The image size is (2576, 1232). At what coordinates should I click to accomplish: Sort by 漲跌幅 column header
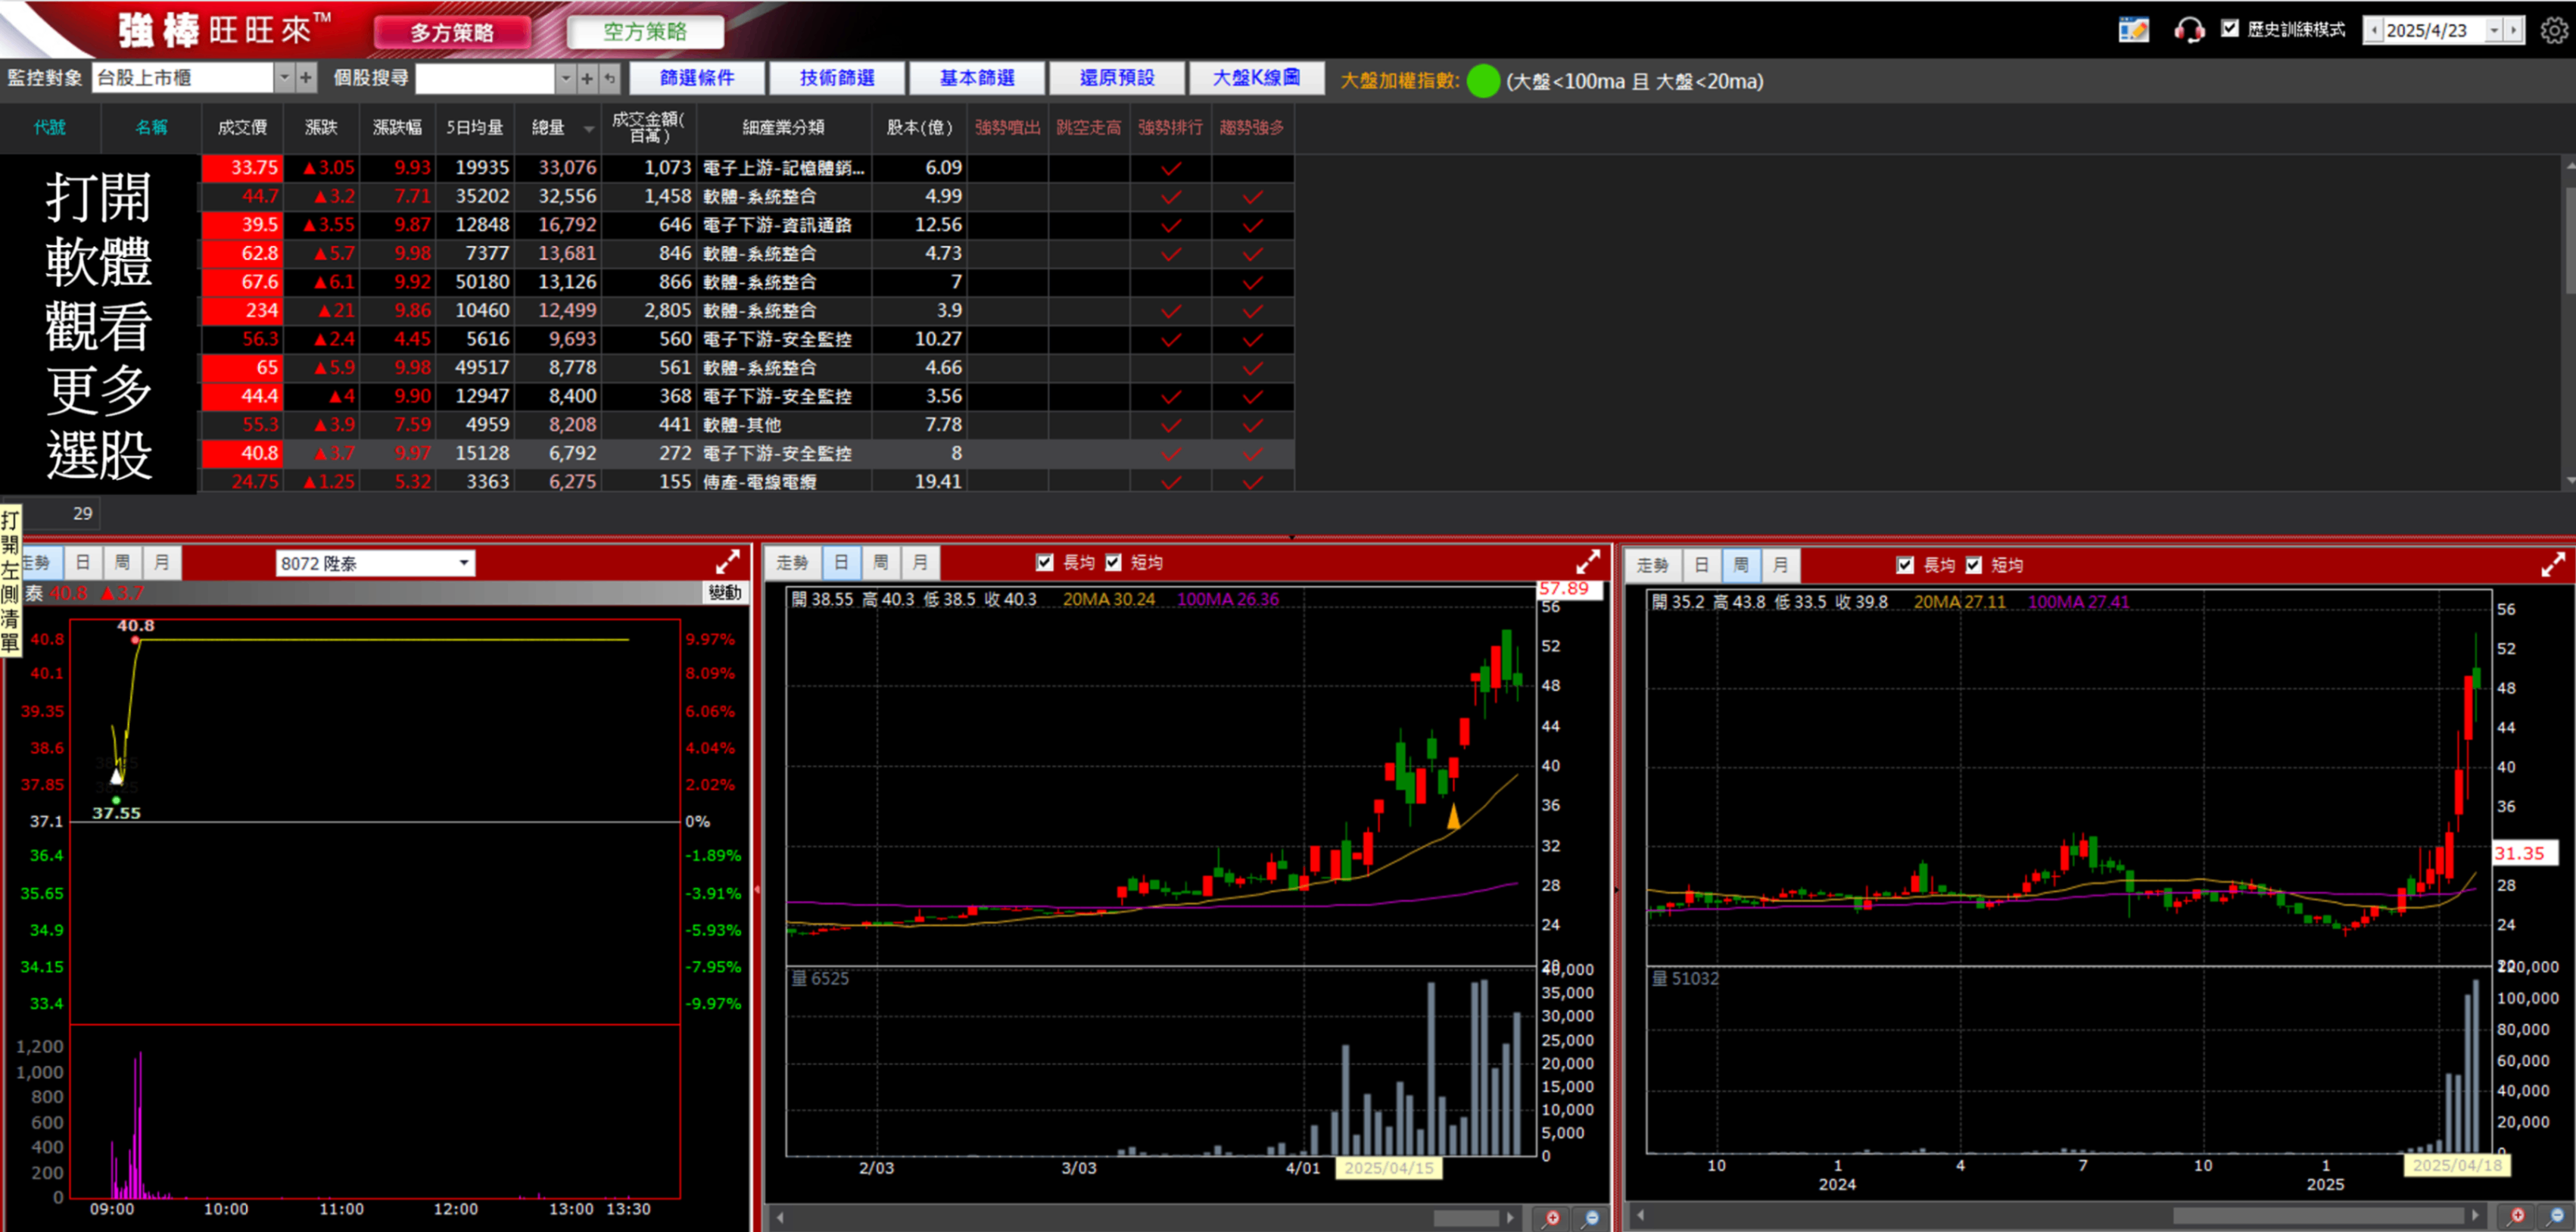397,127
